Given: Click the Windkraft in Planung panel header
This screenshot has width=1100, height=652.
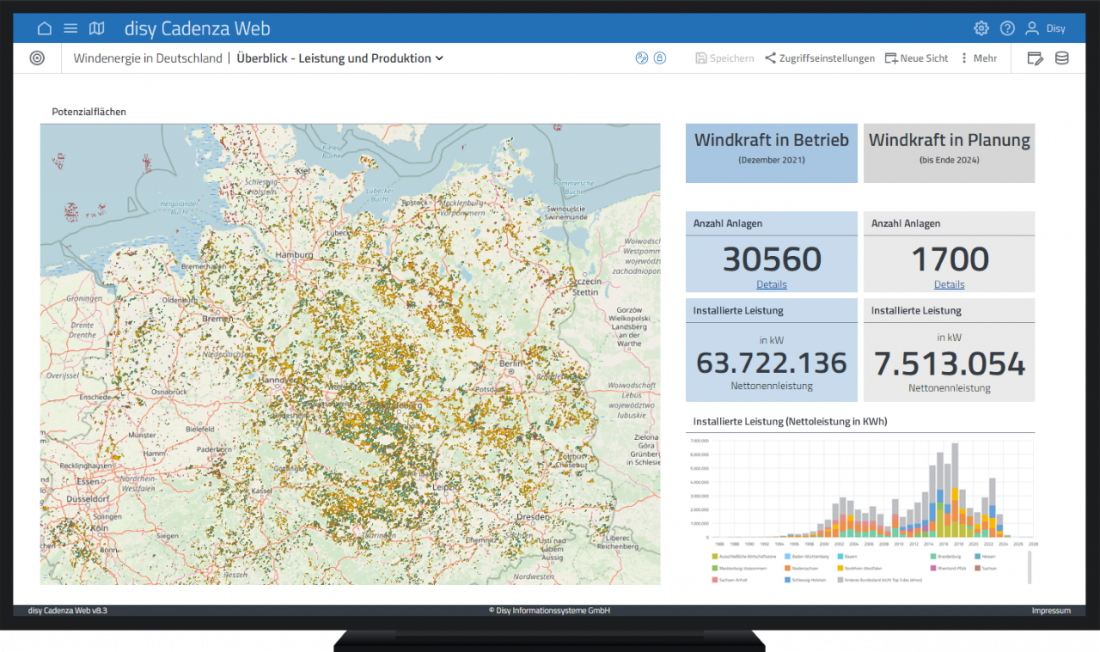Looking at the screenshot, I should (948, 152).
